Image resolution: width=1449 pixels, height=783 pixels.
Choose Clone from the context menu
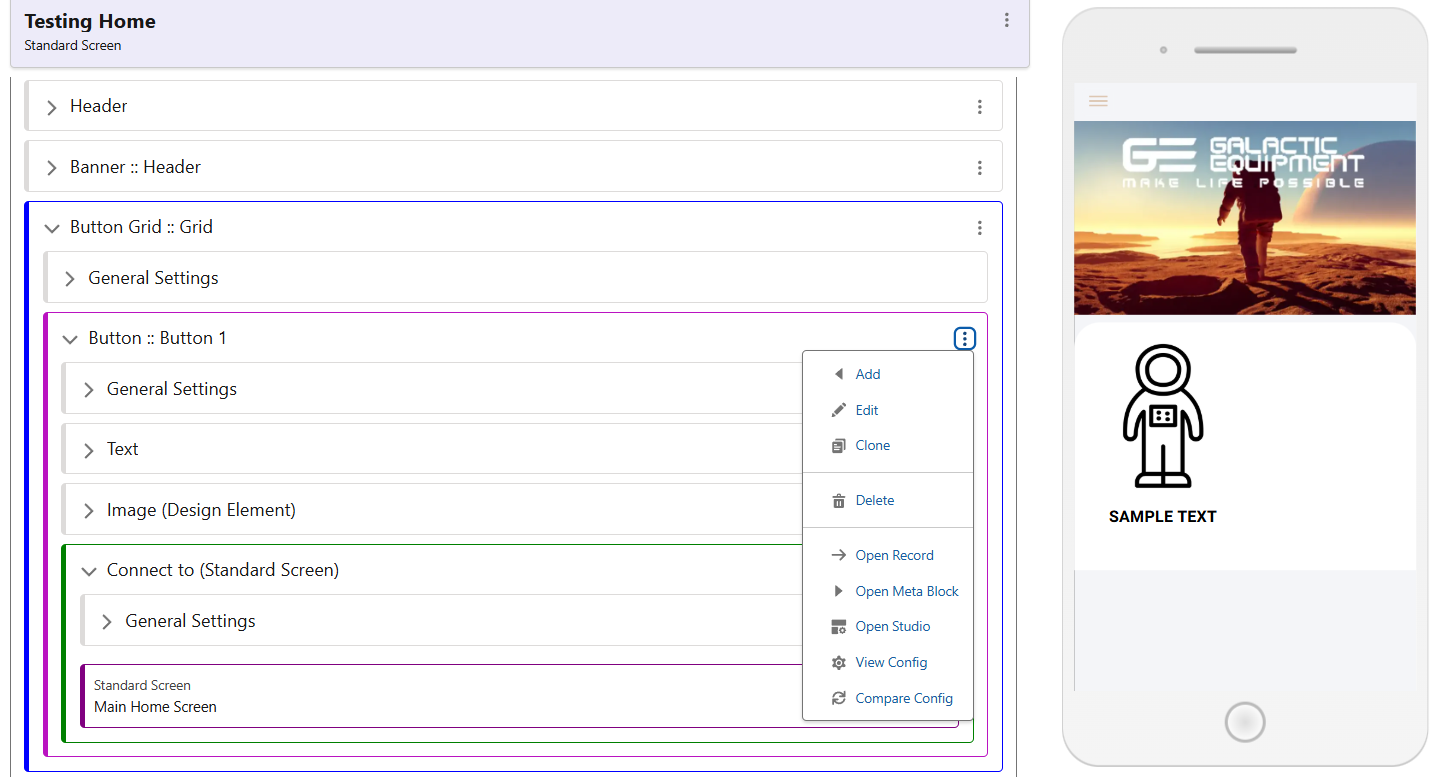[x=872, y=446]
